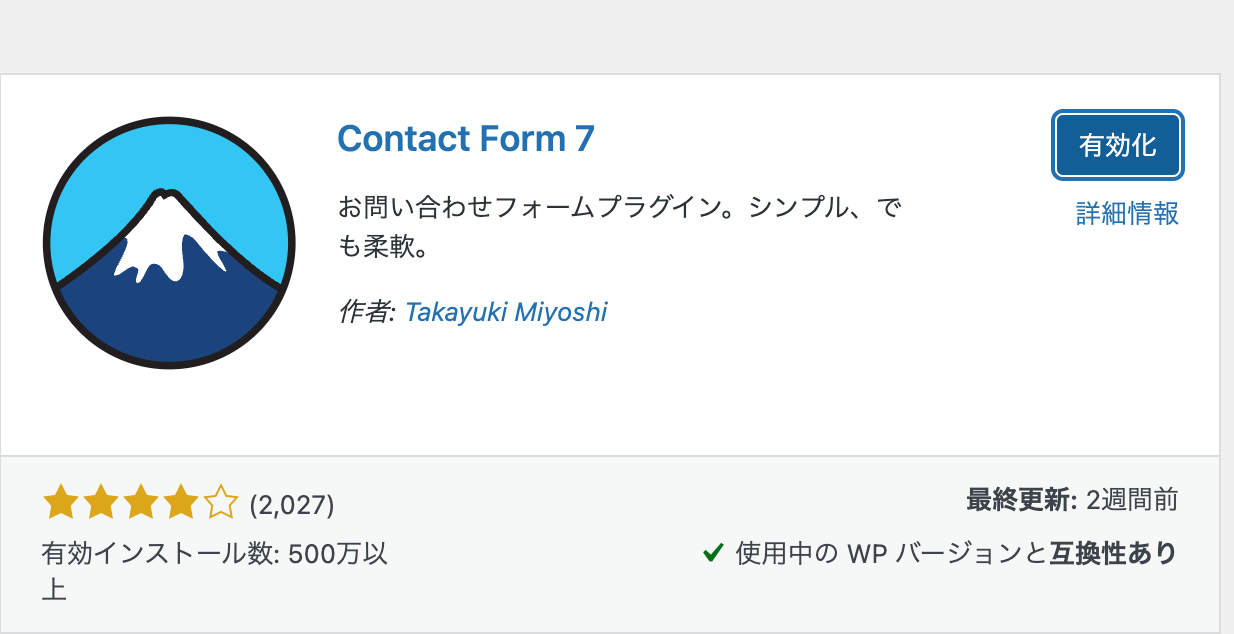This screenshot has width=1234, height=634.
Task: Open the 詳細情報 details link
Action: pos(1127,213)
